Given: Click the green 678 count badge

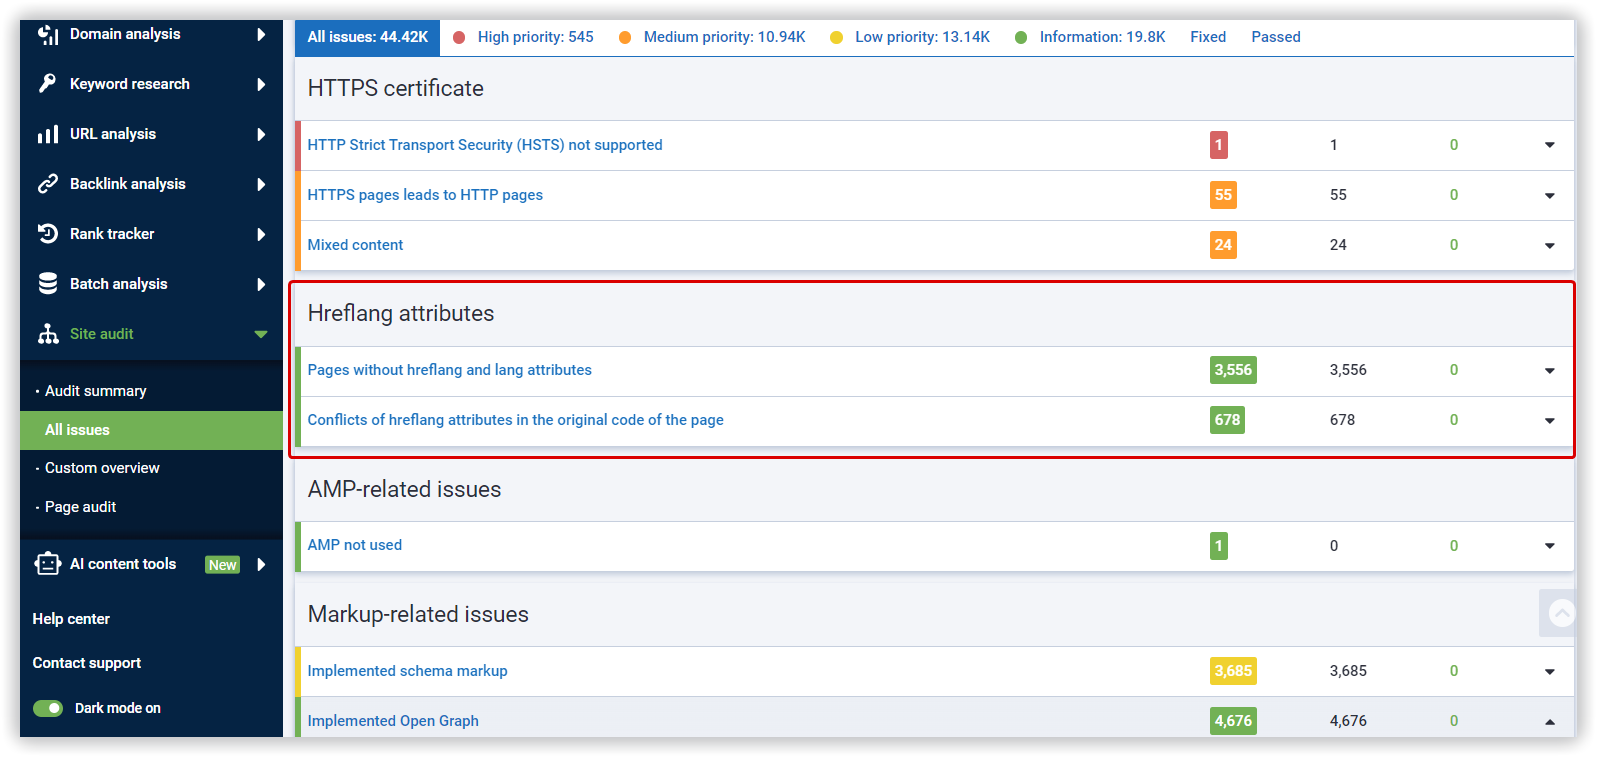Looking at the screenshot, I should tap(1227, 420).
